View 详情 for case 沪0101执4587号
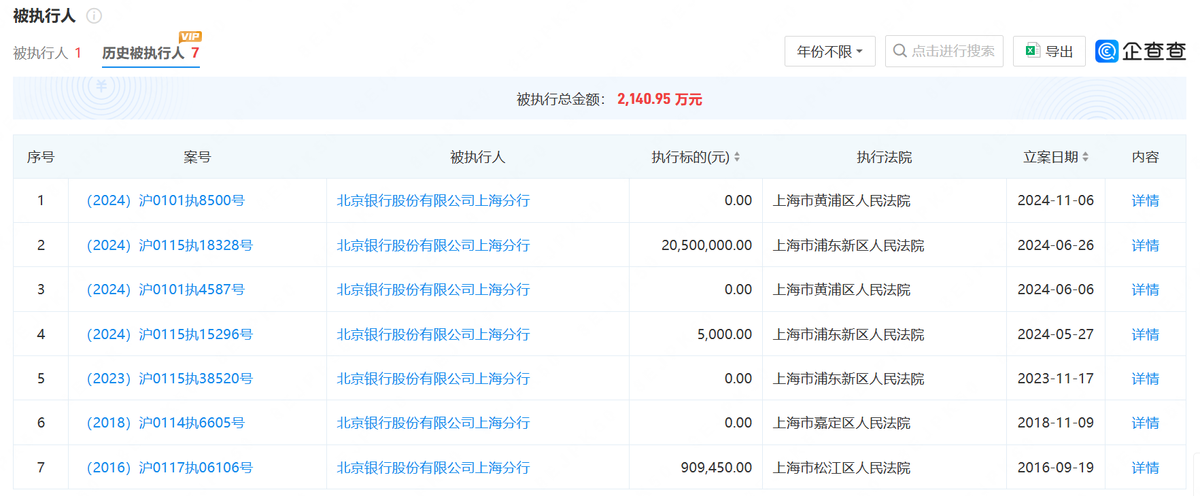Viewport: 1200px width, 496px height. pos(1145,290)
